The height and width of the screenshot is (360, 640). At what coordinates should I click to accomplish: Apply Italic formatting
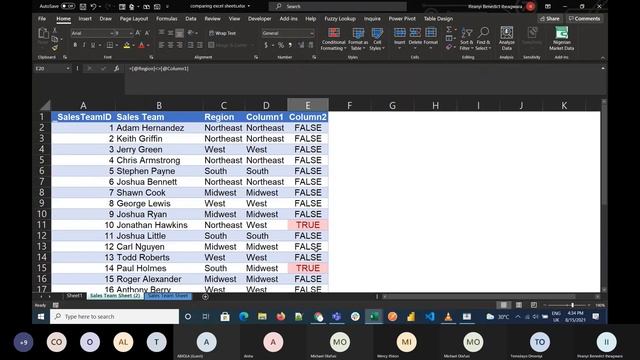(84, 45)
